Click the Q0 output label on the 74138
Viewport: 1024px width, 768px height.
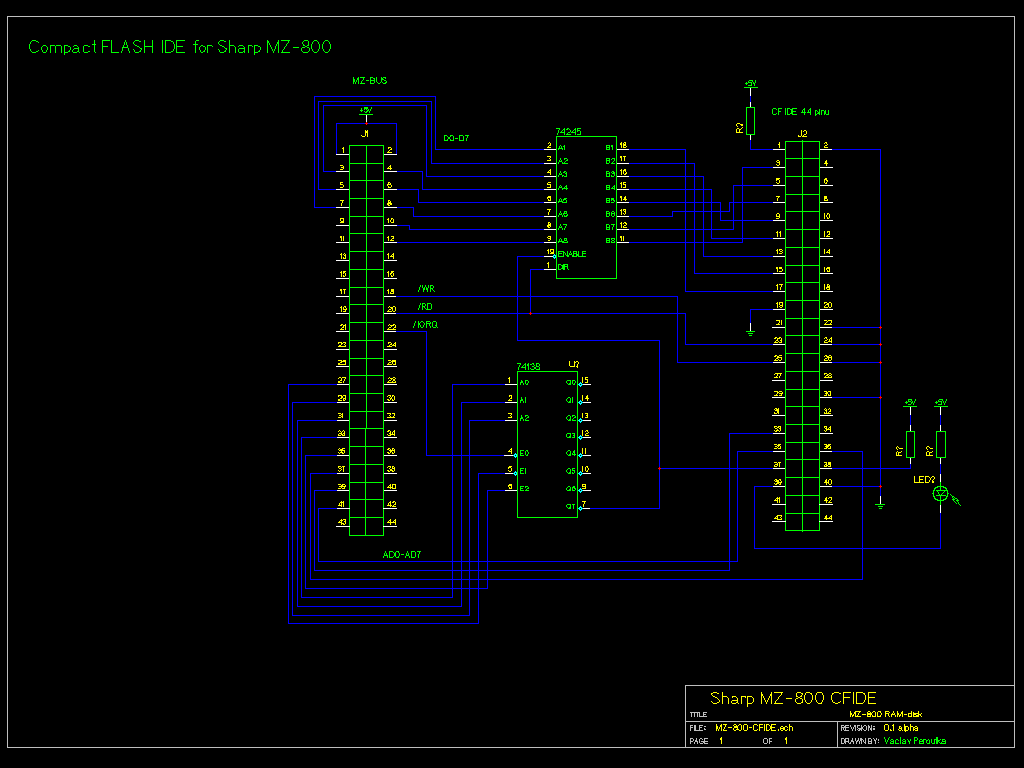tap(571, 383)
